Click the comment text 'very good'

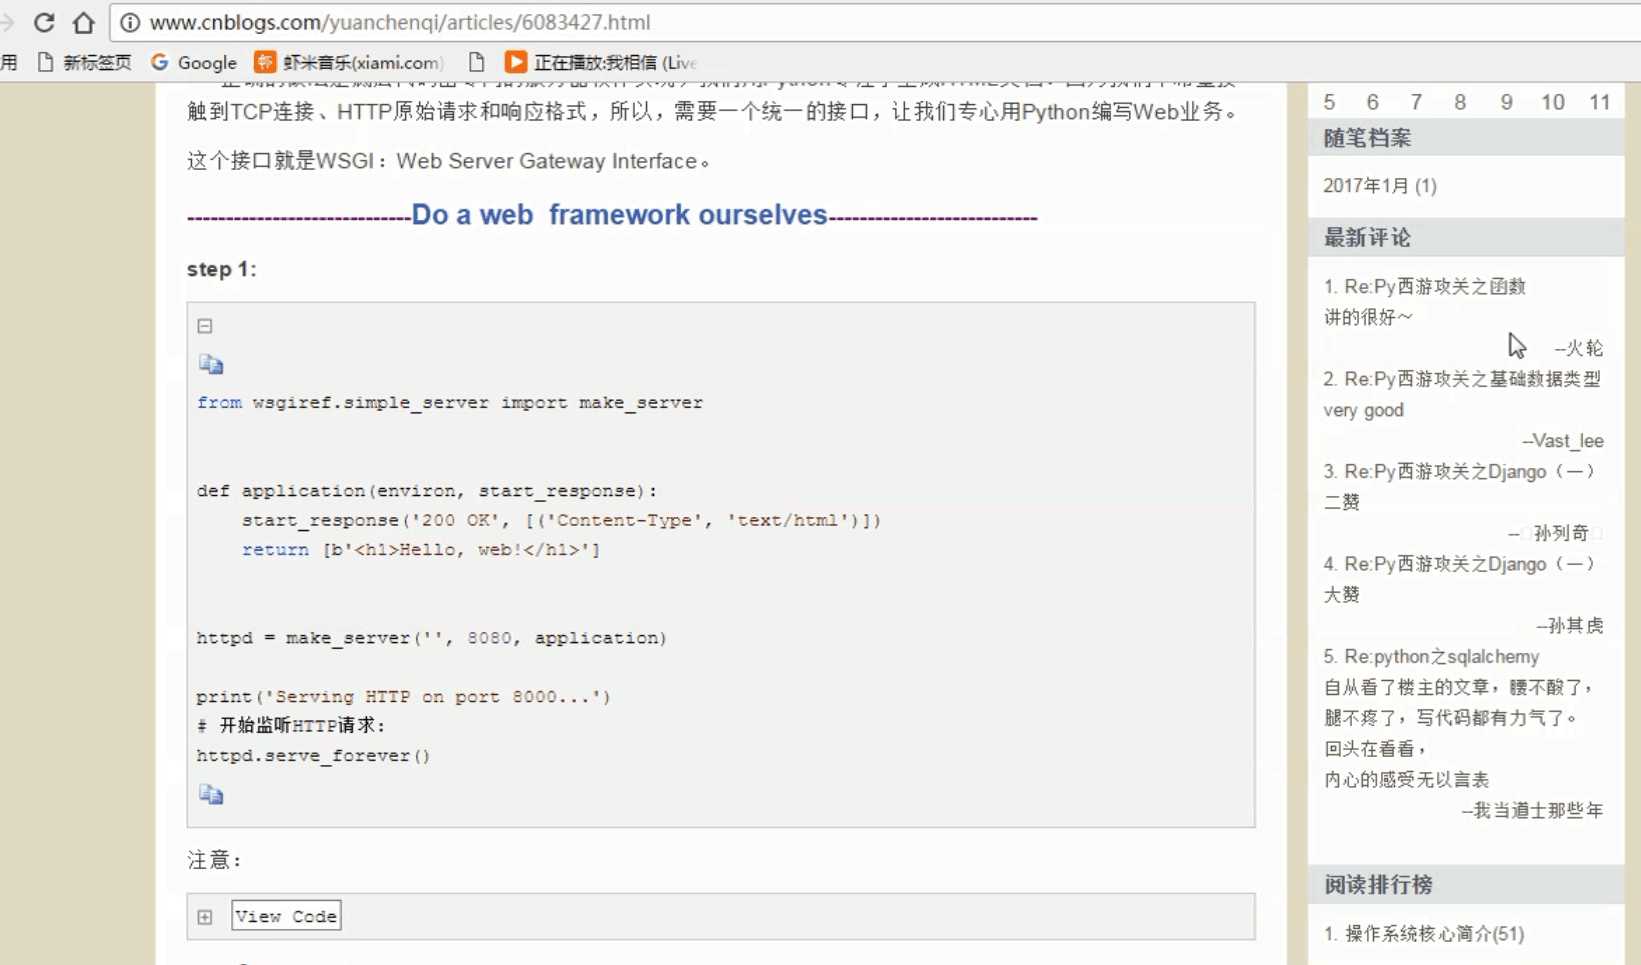[1363, 410]
